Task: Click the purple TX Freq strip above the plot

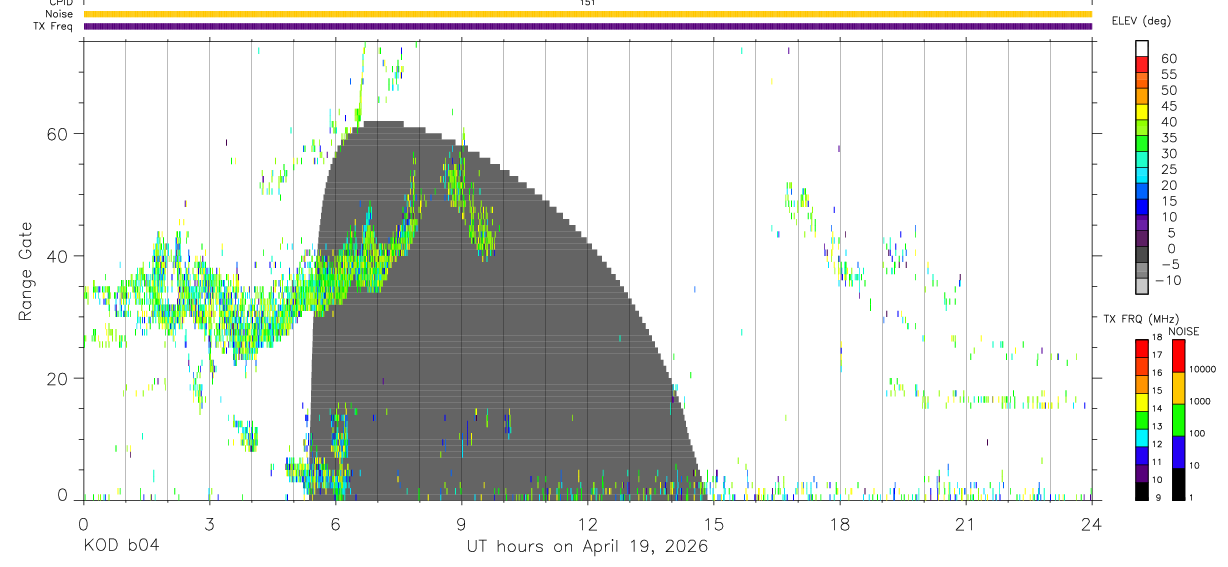Action: pyautogui.click(x=587, y=26)
